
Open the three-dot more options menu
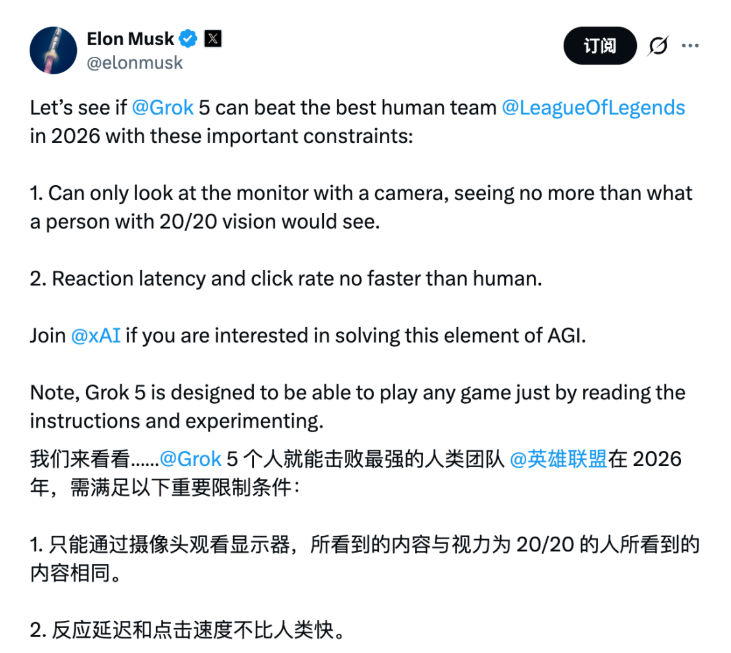coord(690,46)
